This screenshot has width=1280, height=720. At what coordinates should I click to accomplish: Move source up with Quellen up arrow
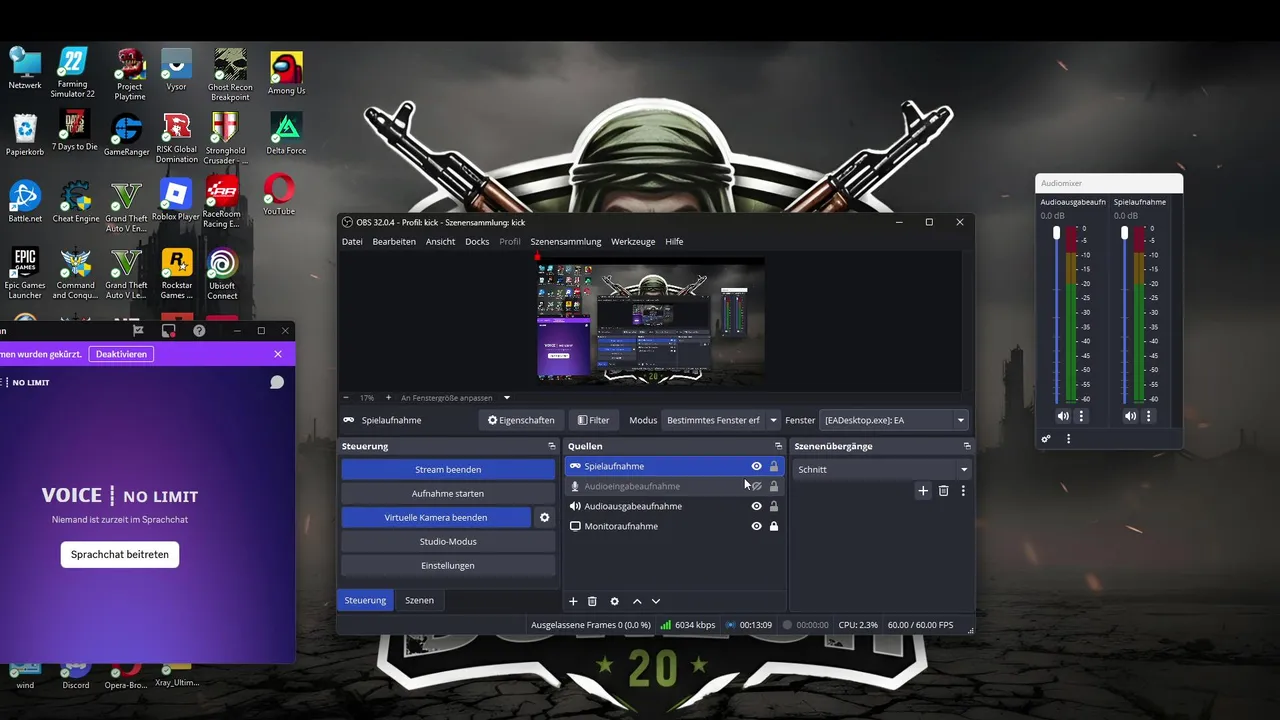637,601
